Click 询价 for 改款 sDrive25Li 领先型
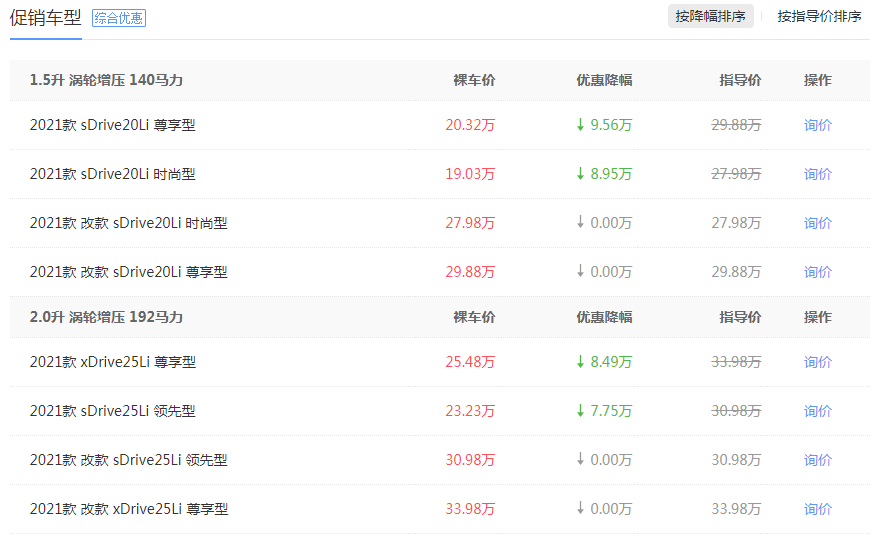Image resolution: width=889 pixels, height=539 pixels. pyautogui.click(x=818, y=460)
